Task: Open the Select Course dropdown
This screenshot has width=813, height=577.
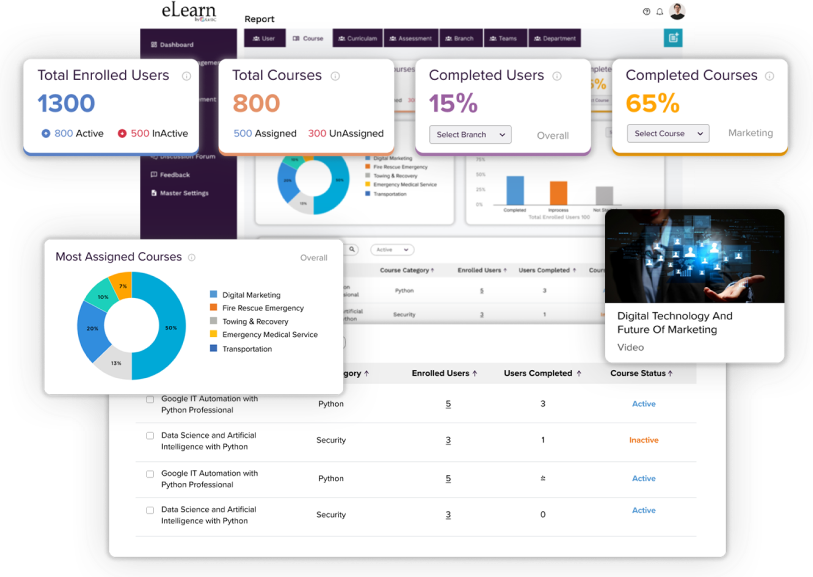Action: point(666,132)
